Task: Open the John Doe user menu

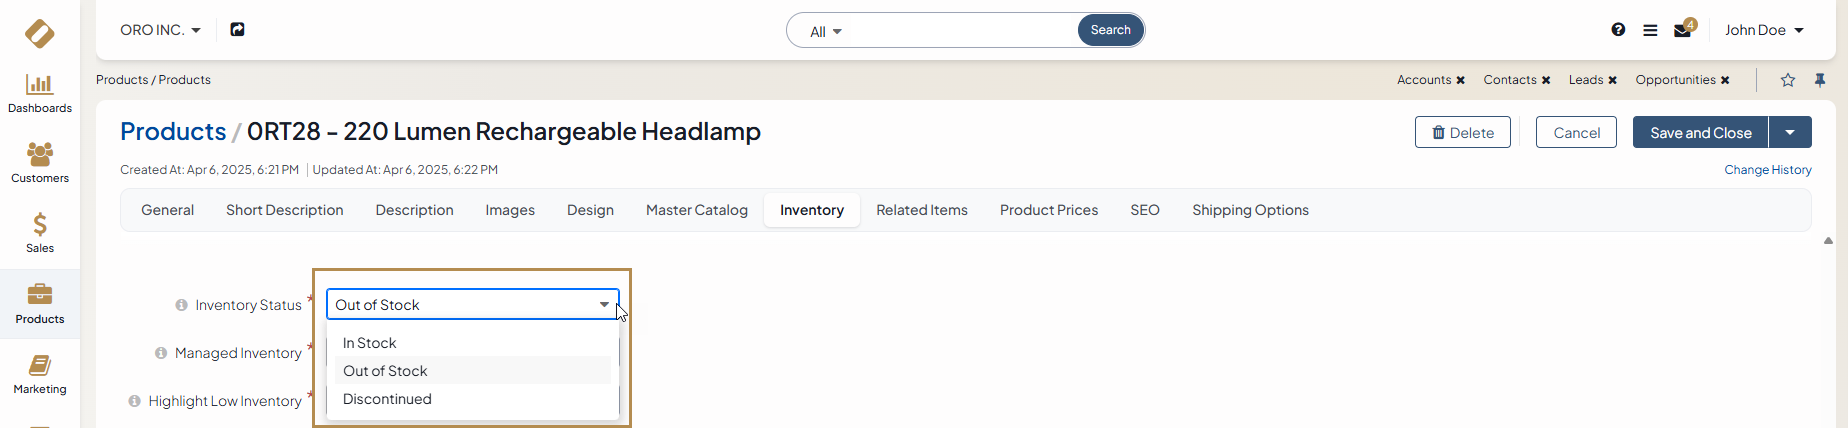Action: (x=1764, y=30)
